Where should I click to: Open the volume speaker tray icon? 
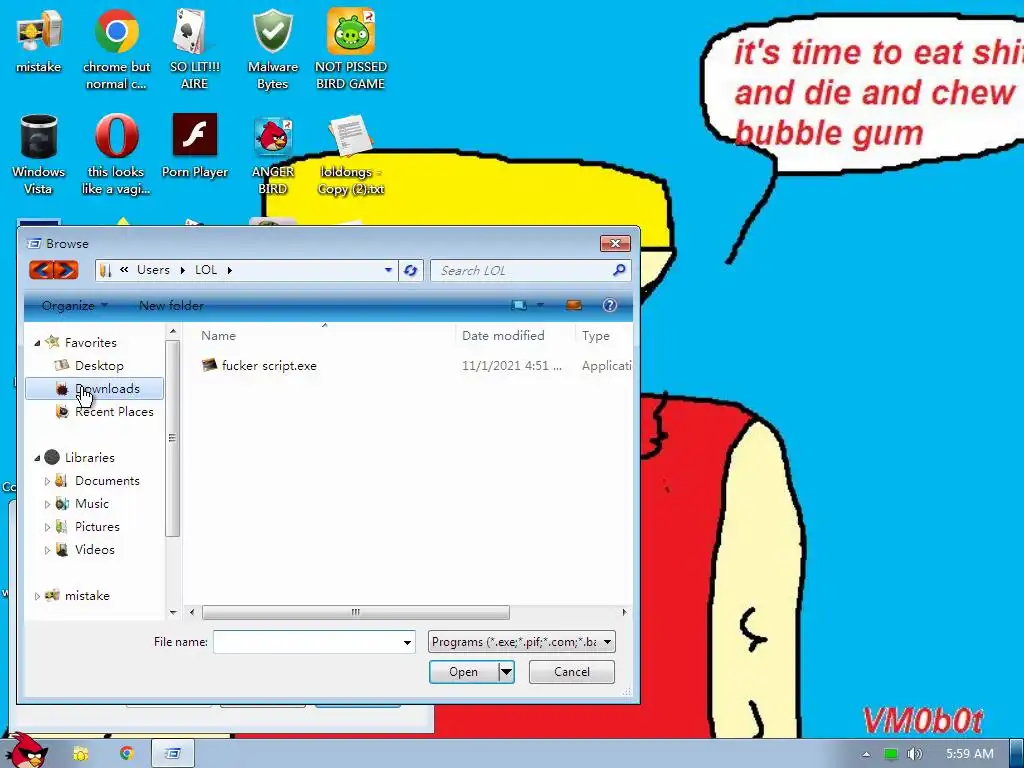[x=915, y=754]
